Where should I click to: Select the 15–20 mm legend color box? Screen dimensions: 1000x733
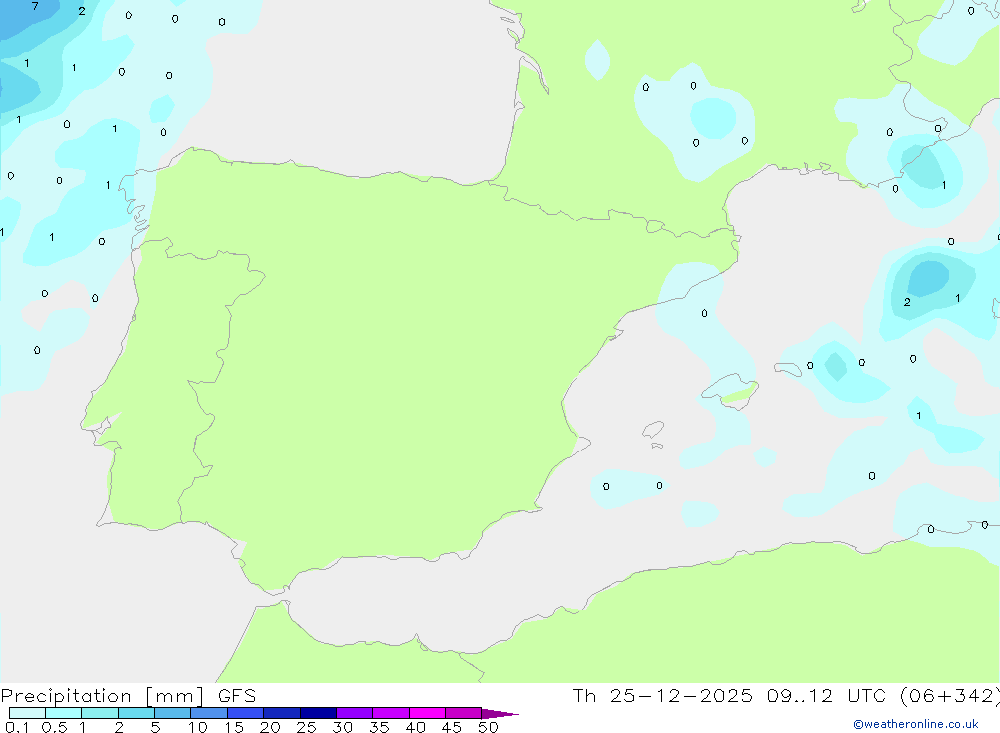246,713
